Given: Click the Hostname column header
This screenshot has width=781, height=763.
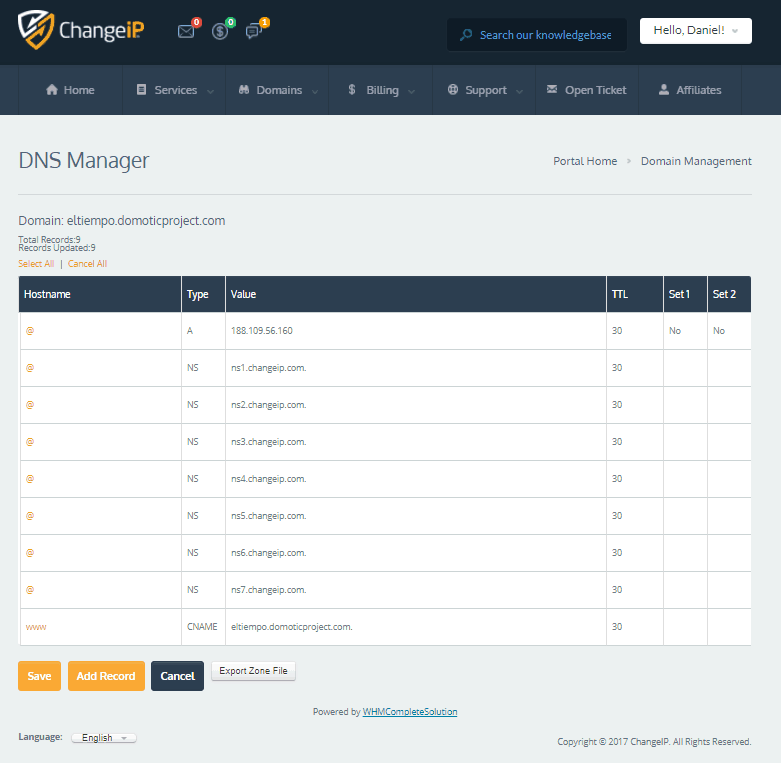Looking at the screenshot, I should pyautogui.click(x=100, y=294).
